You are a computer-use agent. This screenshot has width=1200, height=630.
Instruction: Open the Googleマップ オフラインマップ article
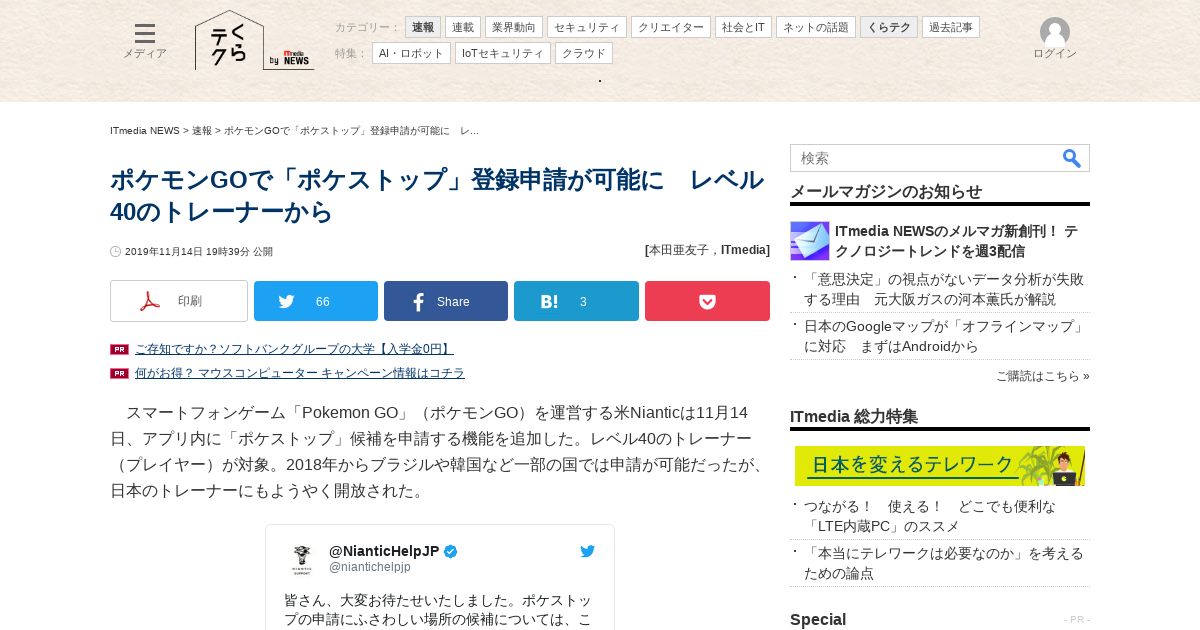tap(944, 336)
